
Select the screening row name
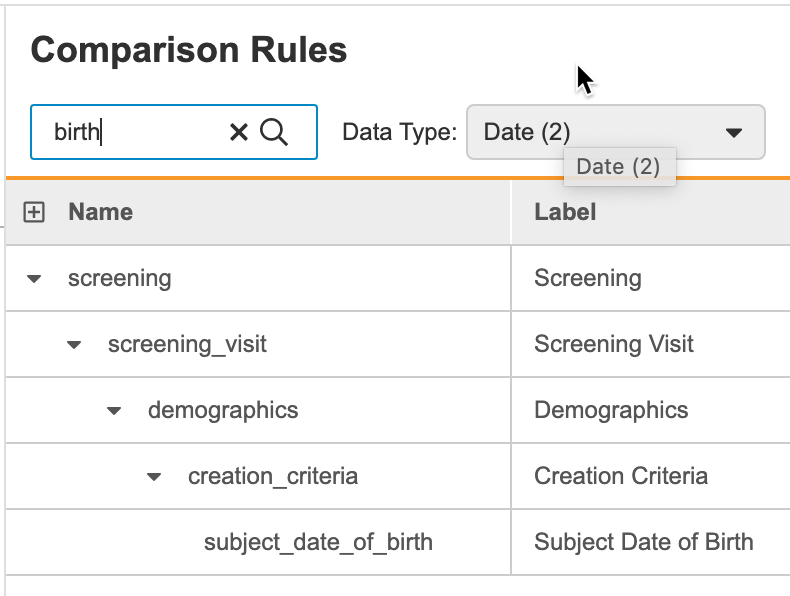point(119,278)
